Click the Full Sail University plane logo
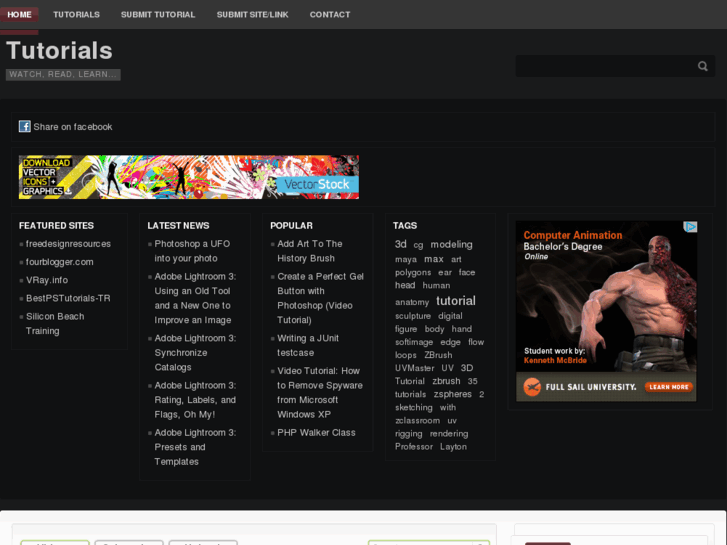 click(532, 387)
